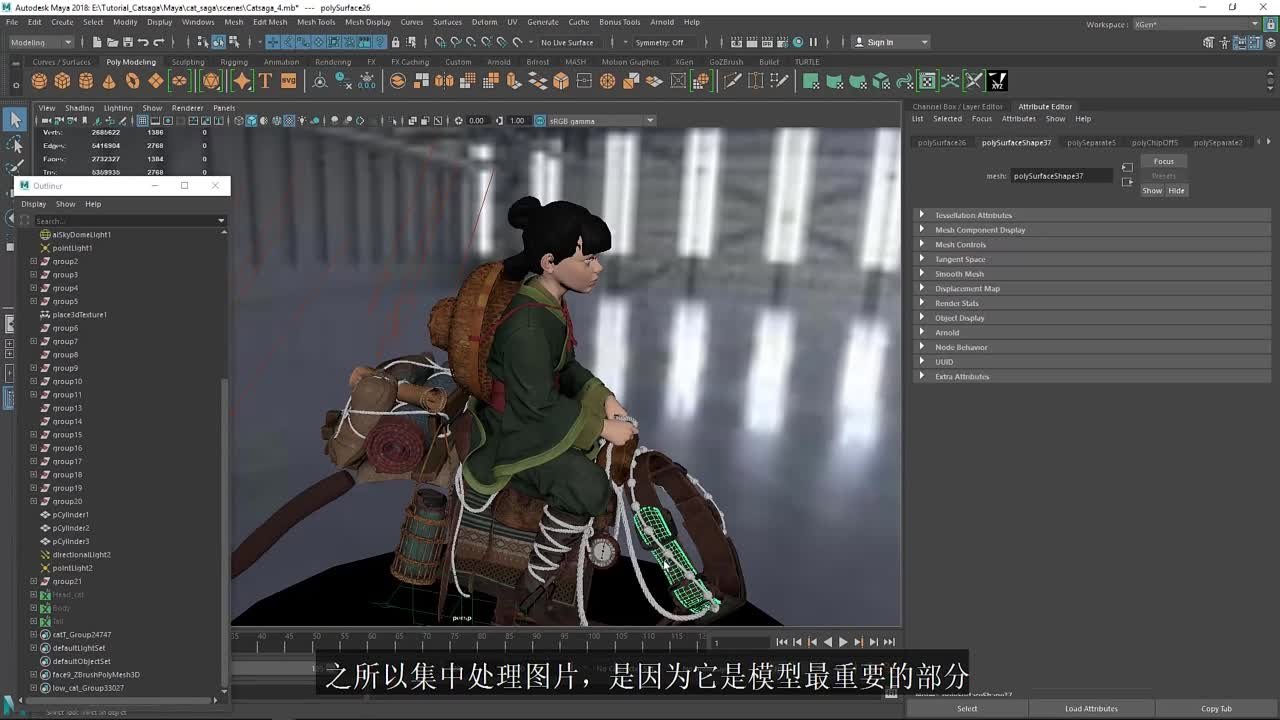1280x720 pixels.
Task: Create a polygon cone from the shelf
Action: click(109, 81)
